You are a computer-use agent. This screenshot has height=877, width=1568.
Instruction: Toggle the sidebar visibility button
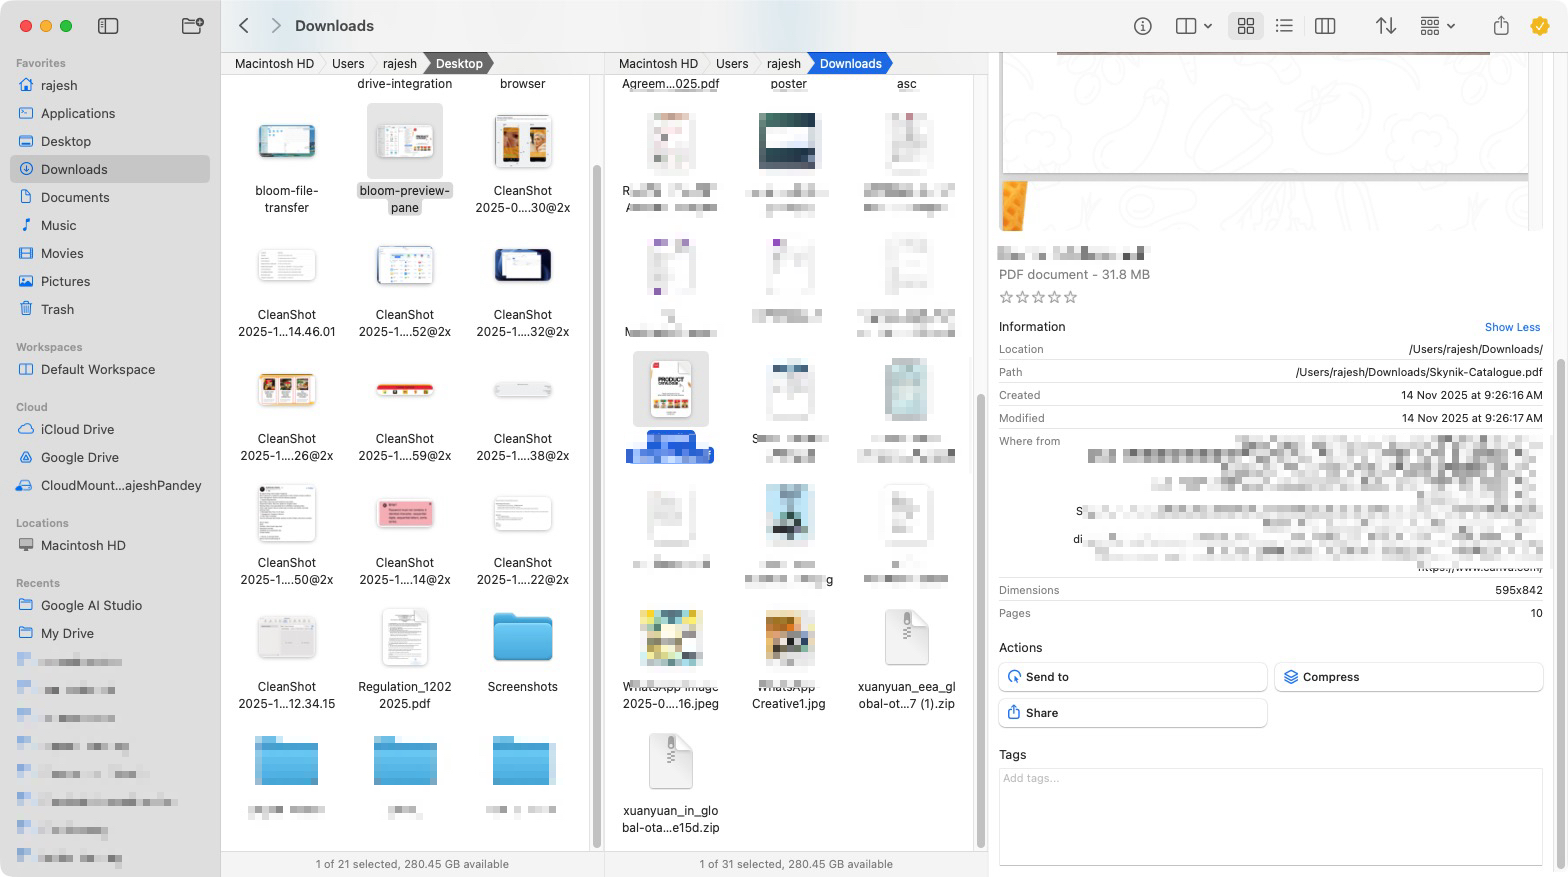pyautogui.click(x=108, y=26)
